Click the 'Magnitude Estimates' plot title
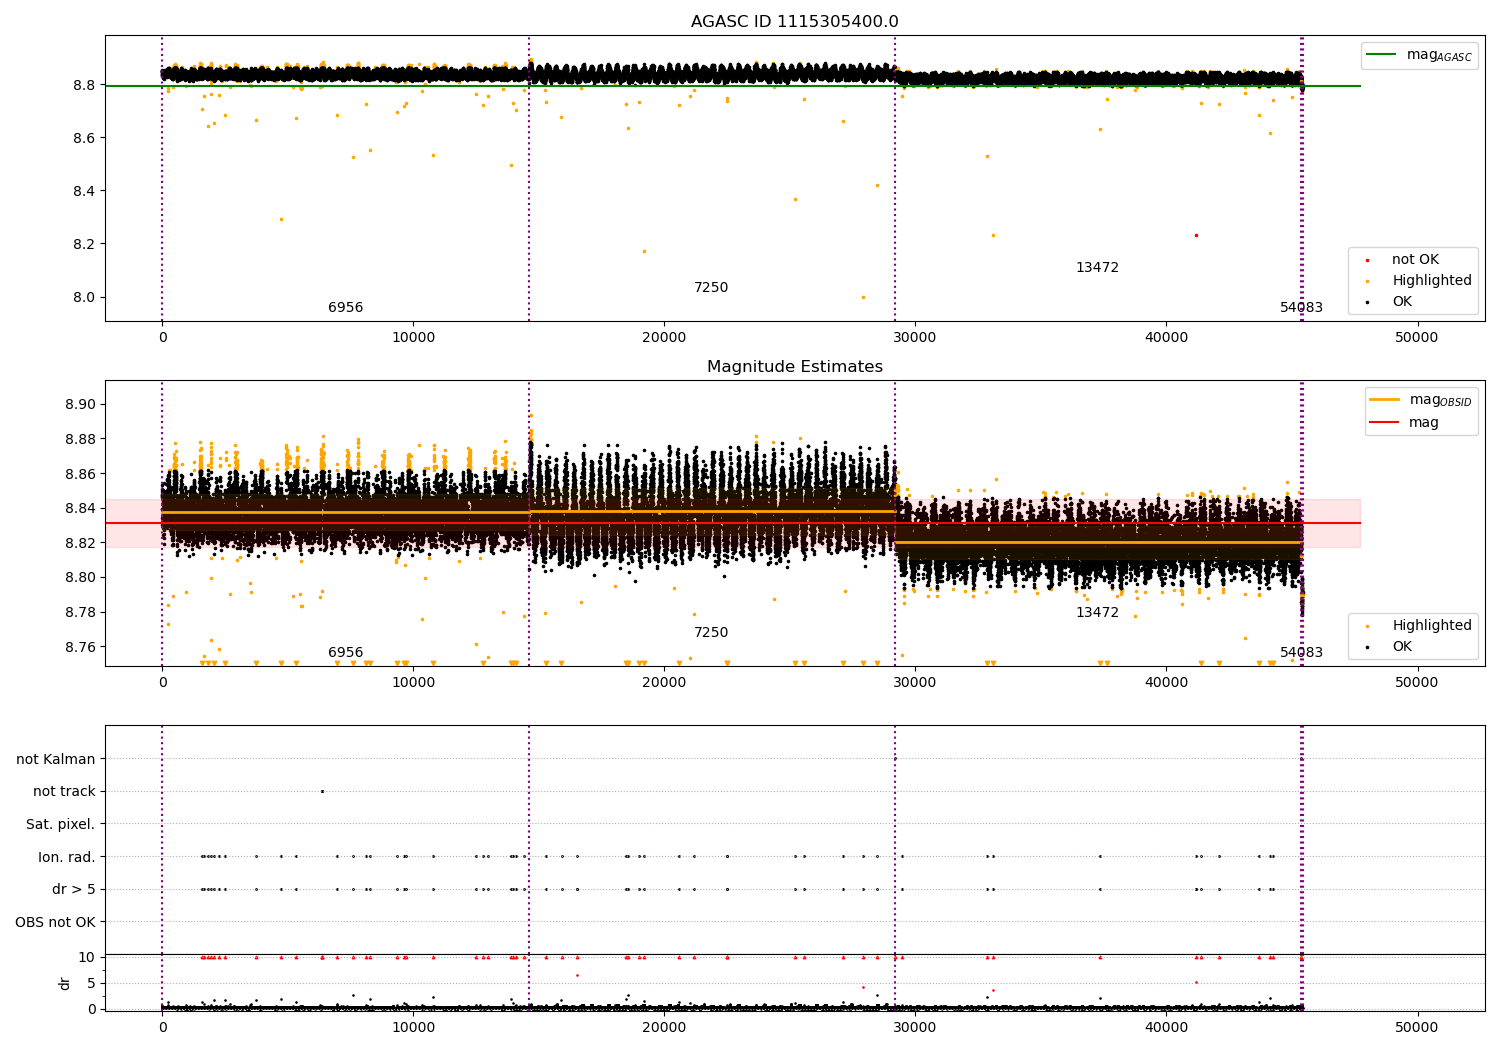The image size is (1500, 1050). [x=795, y=367]
